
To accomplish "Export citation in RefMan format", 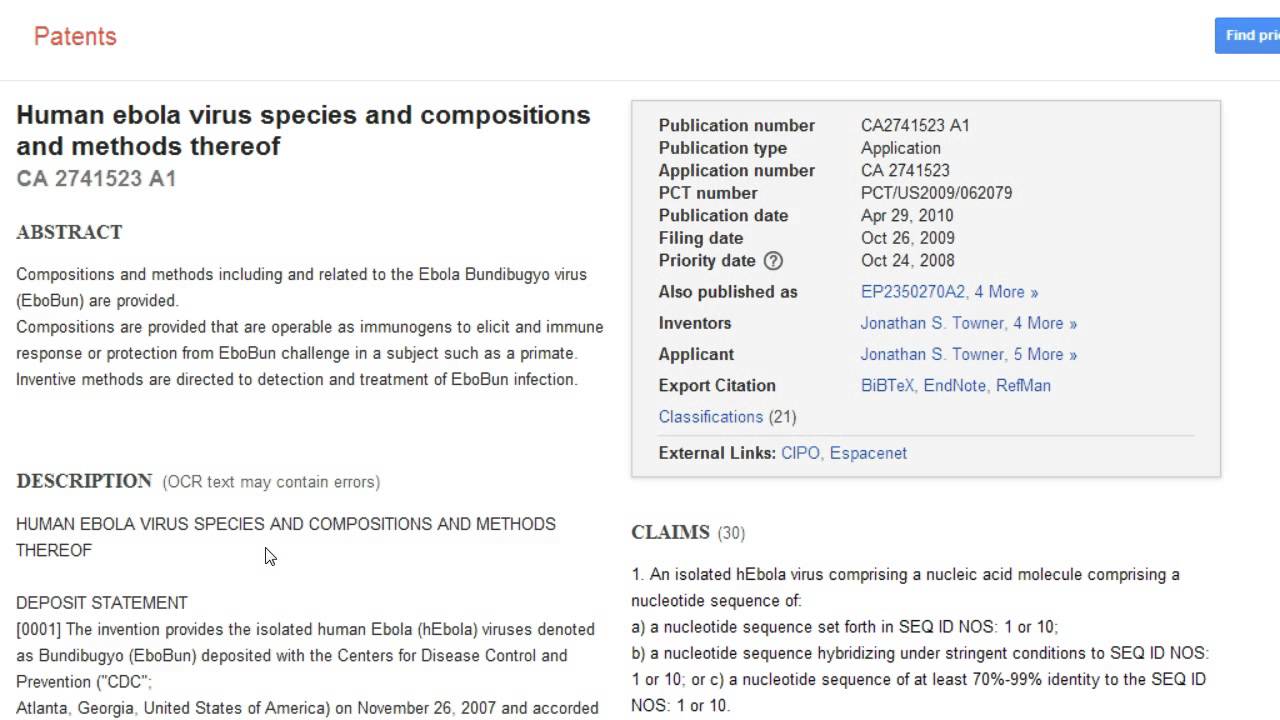I will pyautogui.click(x=1023, y=385).
